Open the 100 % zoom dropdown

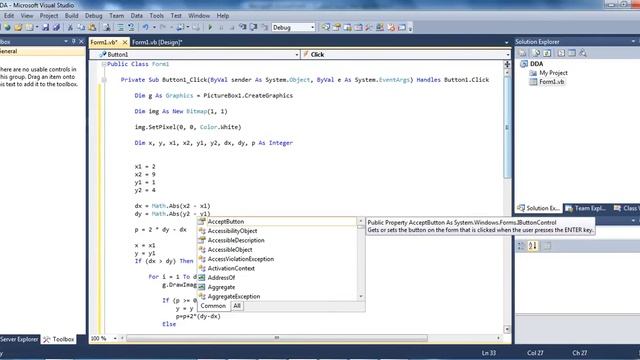tap(115, 338)
